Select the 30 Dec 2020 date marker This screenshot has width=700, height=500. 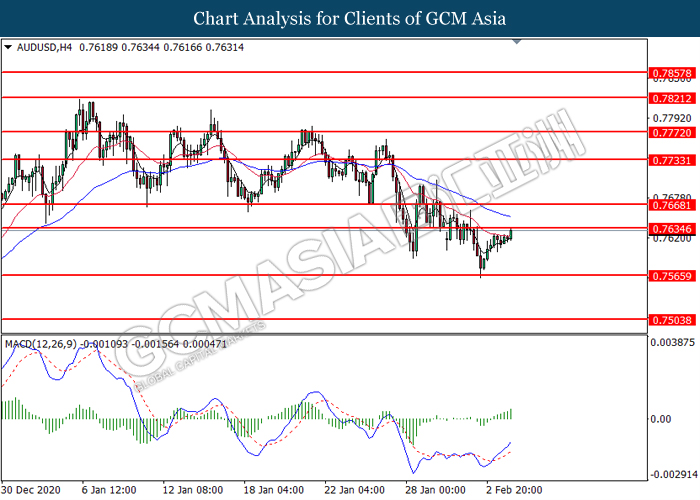[31, 490]
